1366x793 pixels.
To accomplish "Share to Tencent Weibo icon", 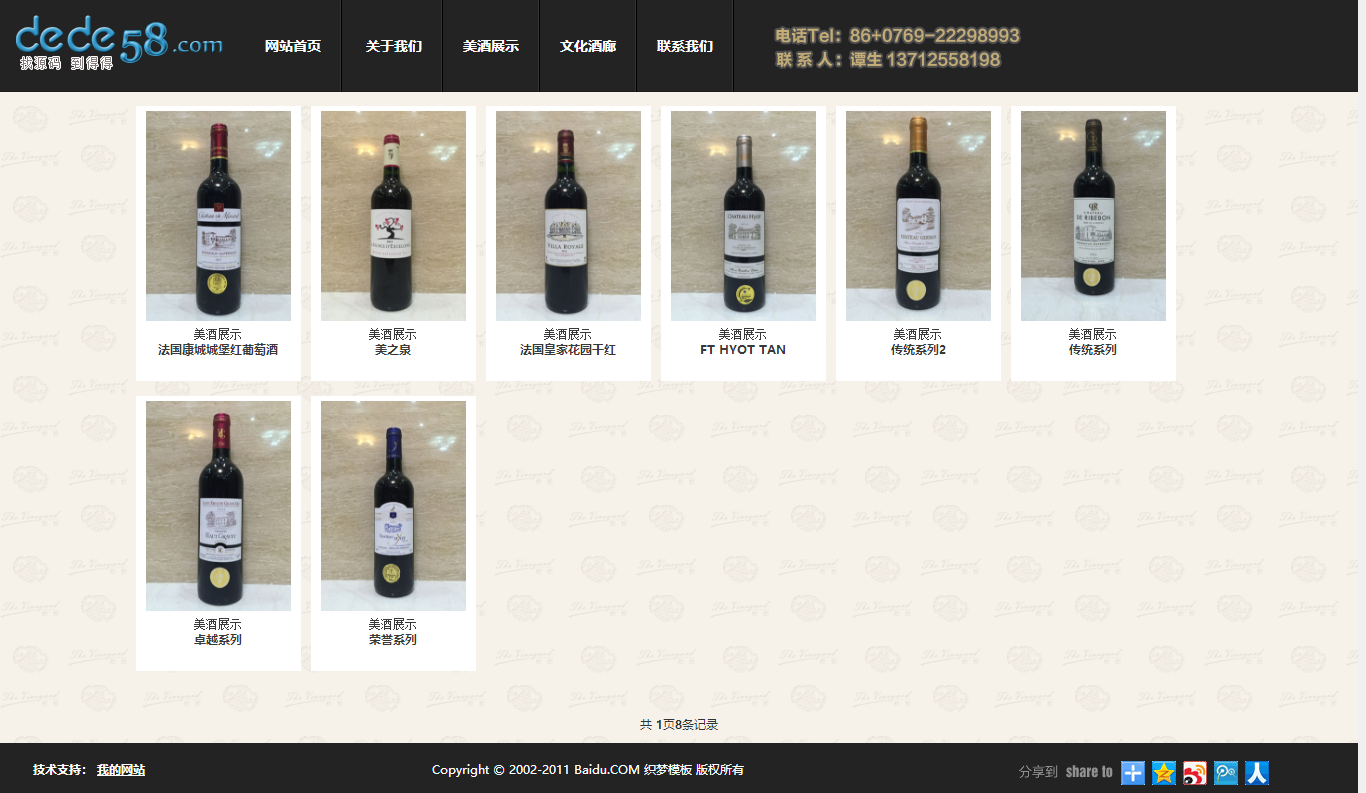I will [1226, 772].
